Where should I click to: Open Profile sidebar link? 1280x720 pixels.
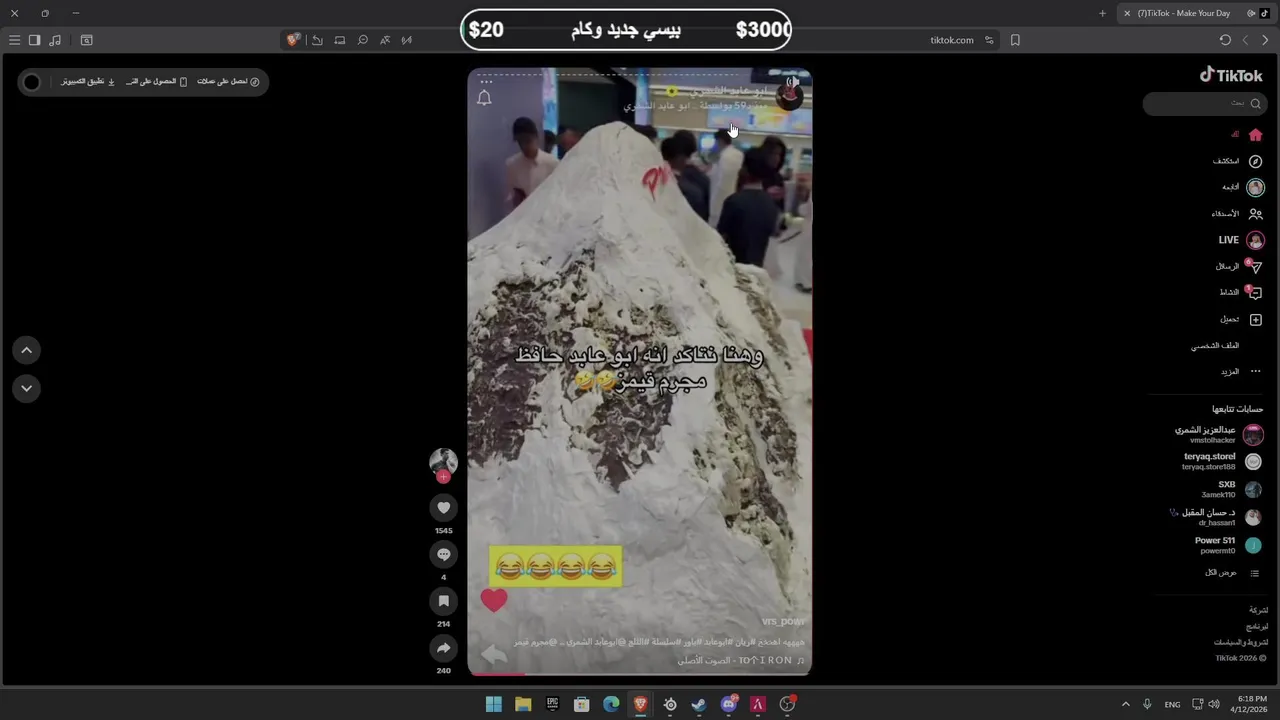click(x=1215, y=345)
